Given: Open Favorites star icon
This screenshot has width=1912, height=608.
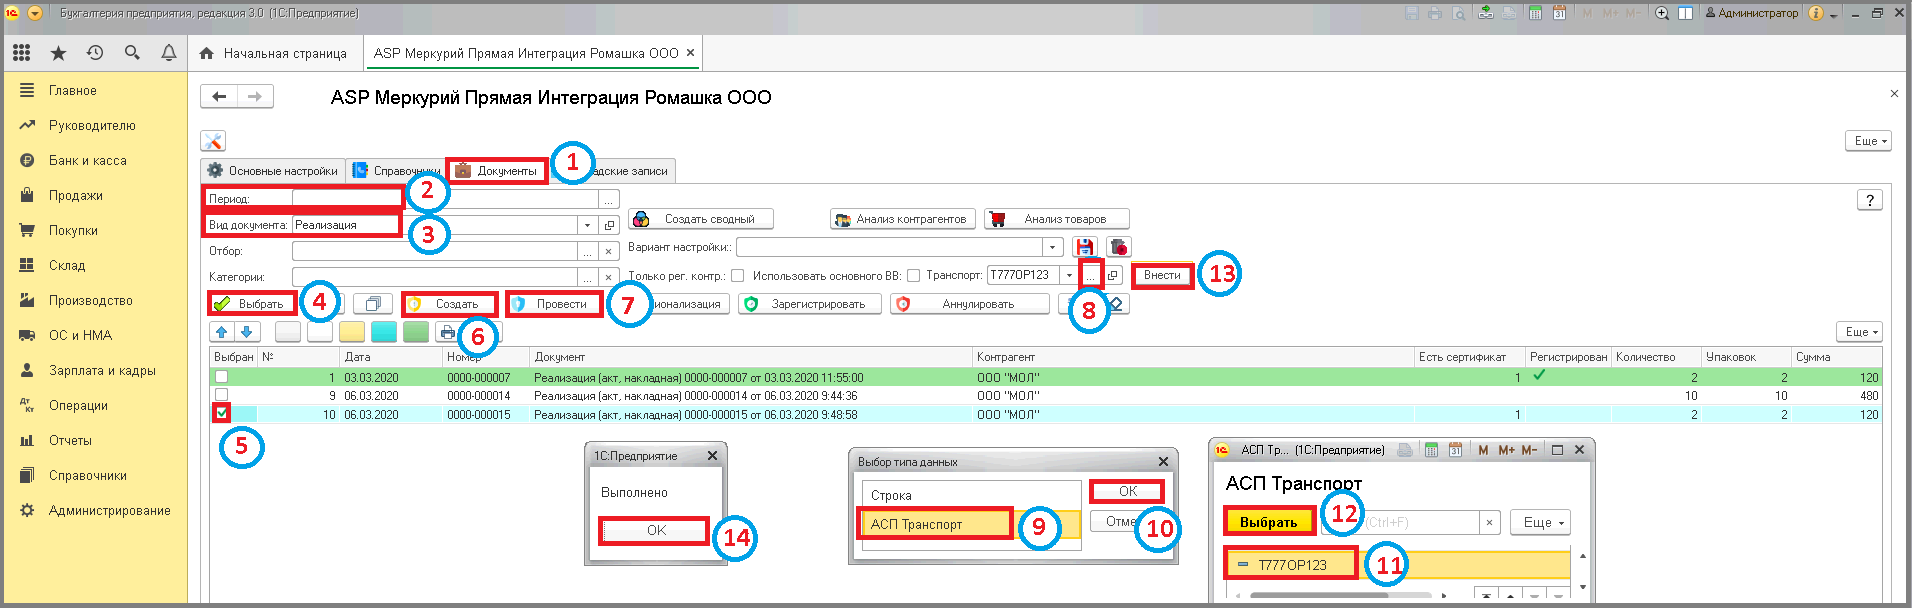Looking at the screenshot, I should (58, 53).
